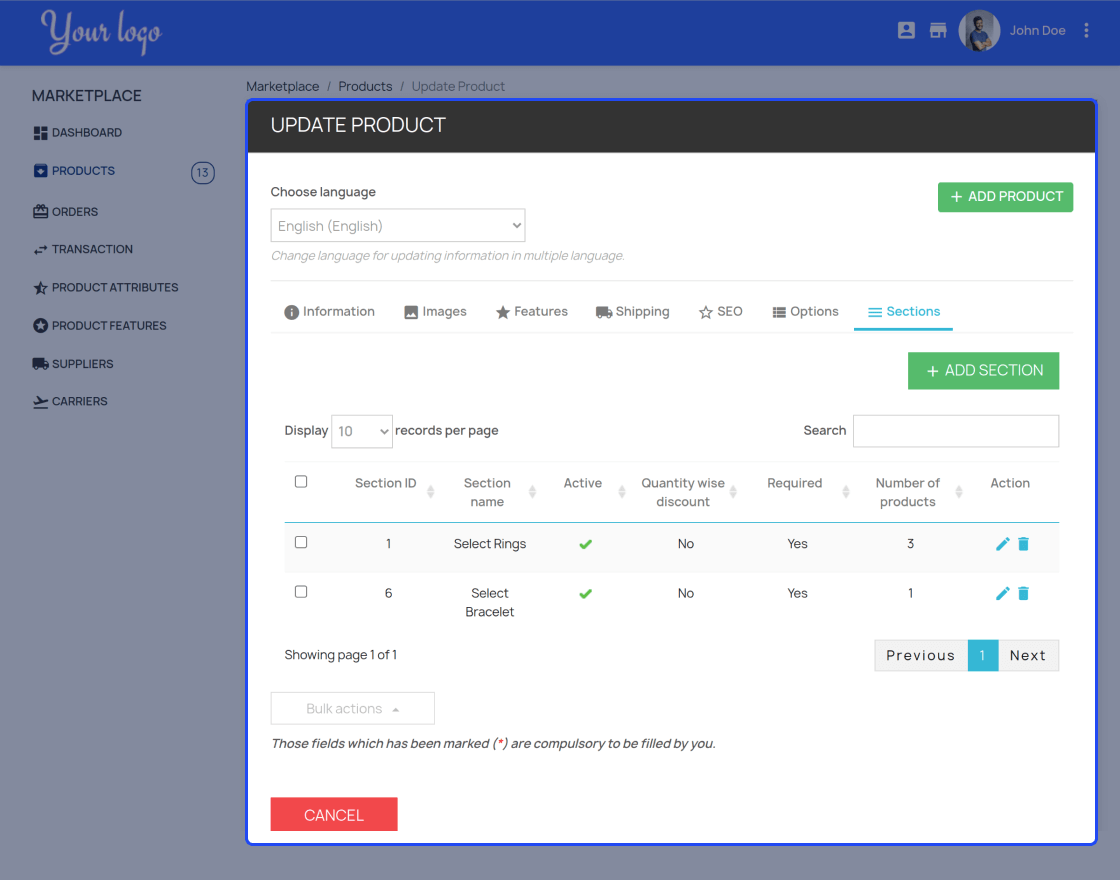Viewport: 1120px width, 880px height.
Task: Switch to the Images tab
Action: (x=435, y=311)
